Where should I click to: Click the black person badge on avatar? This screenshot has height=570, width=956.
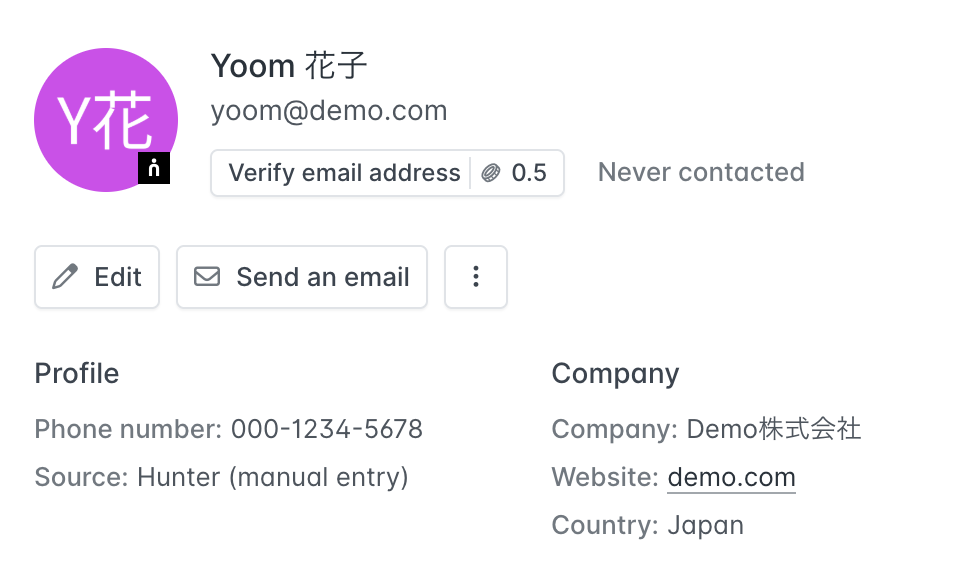(154, 168)
